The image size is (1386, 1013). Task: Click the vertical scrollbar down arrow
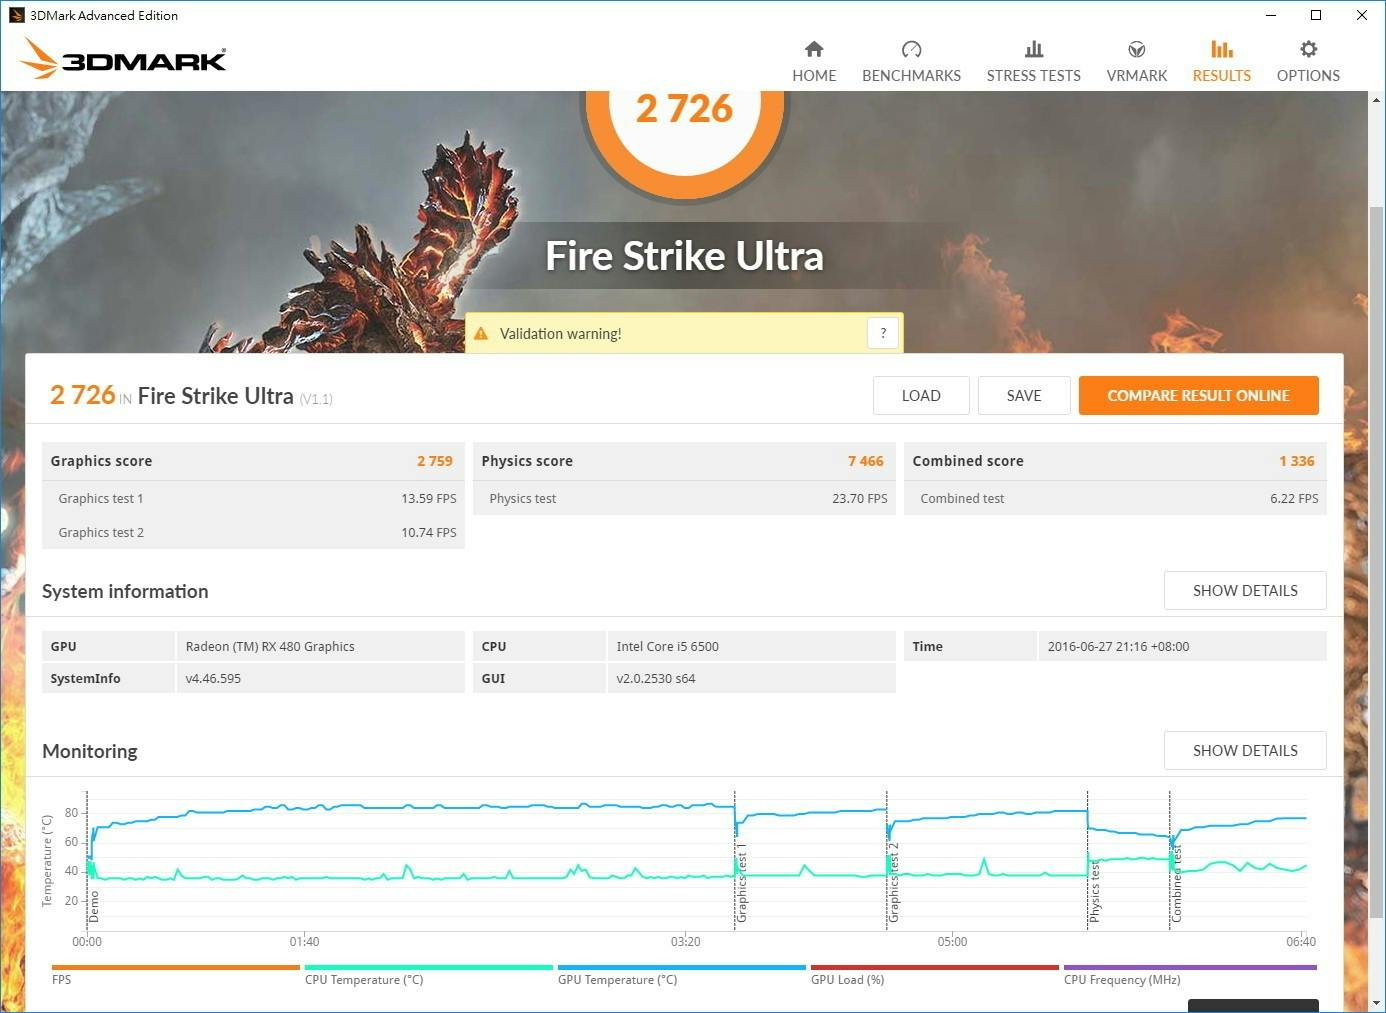pos(1377,1002)
